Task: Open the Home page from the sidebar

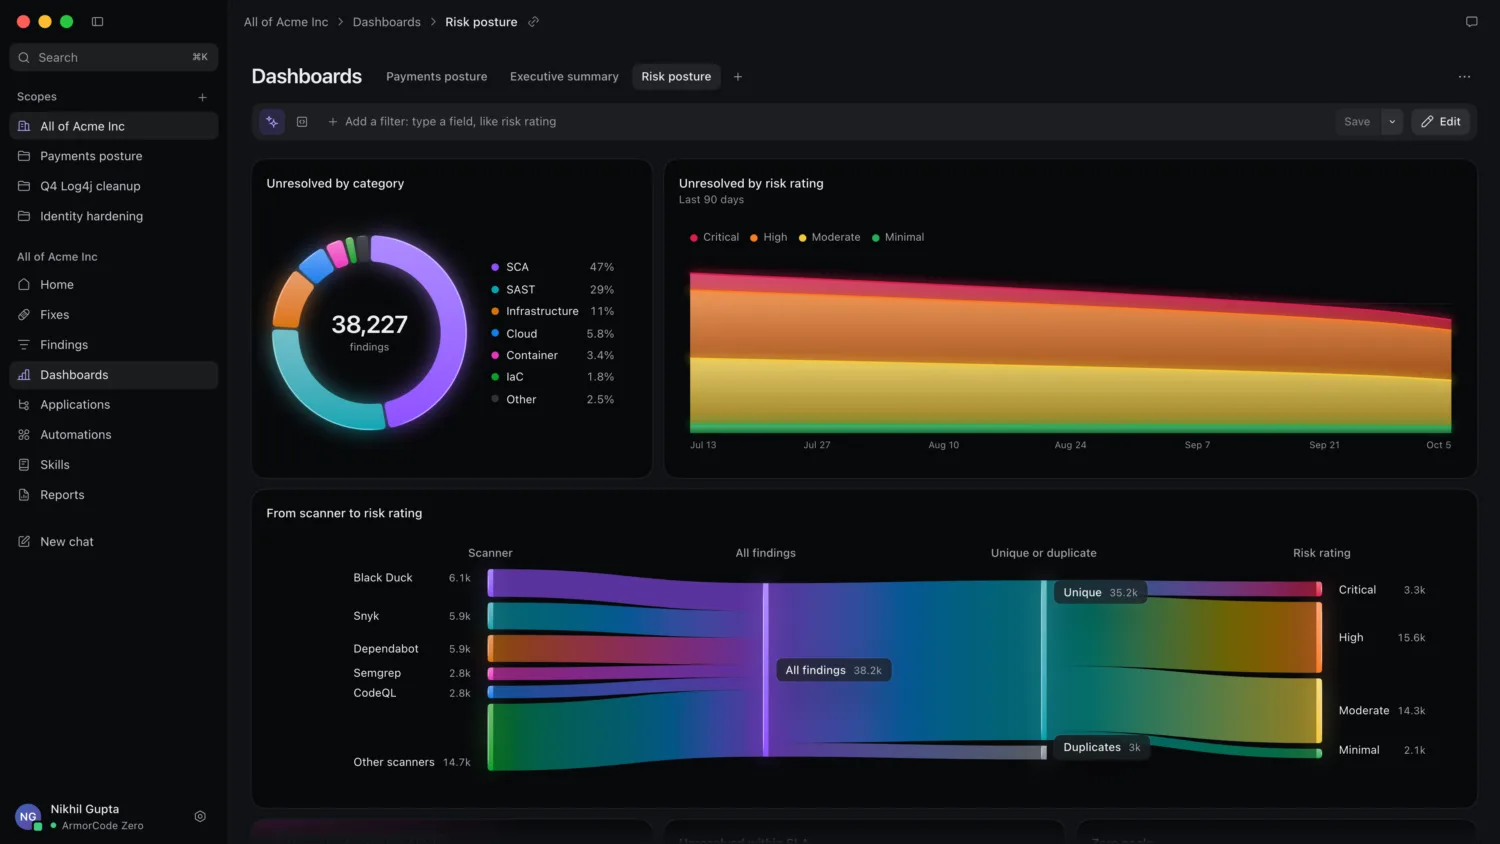Action: (x=114, y=285)
